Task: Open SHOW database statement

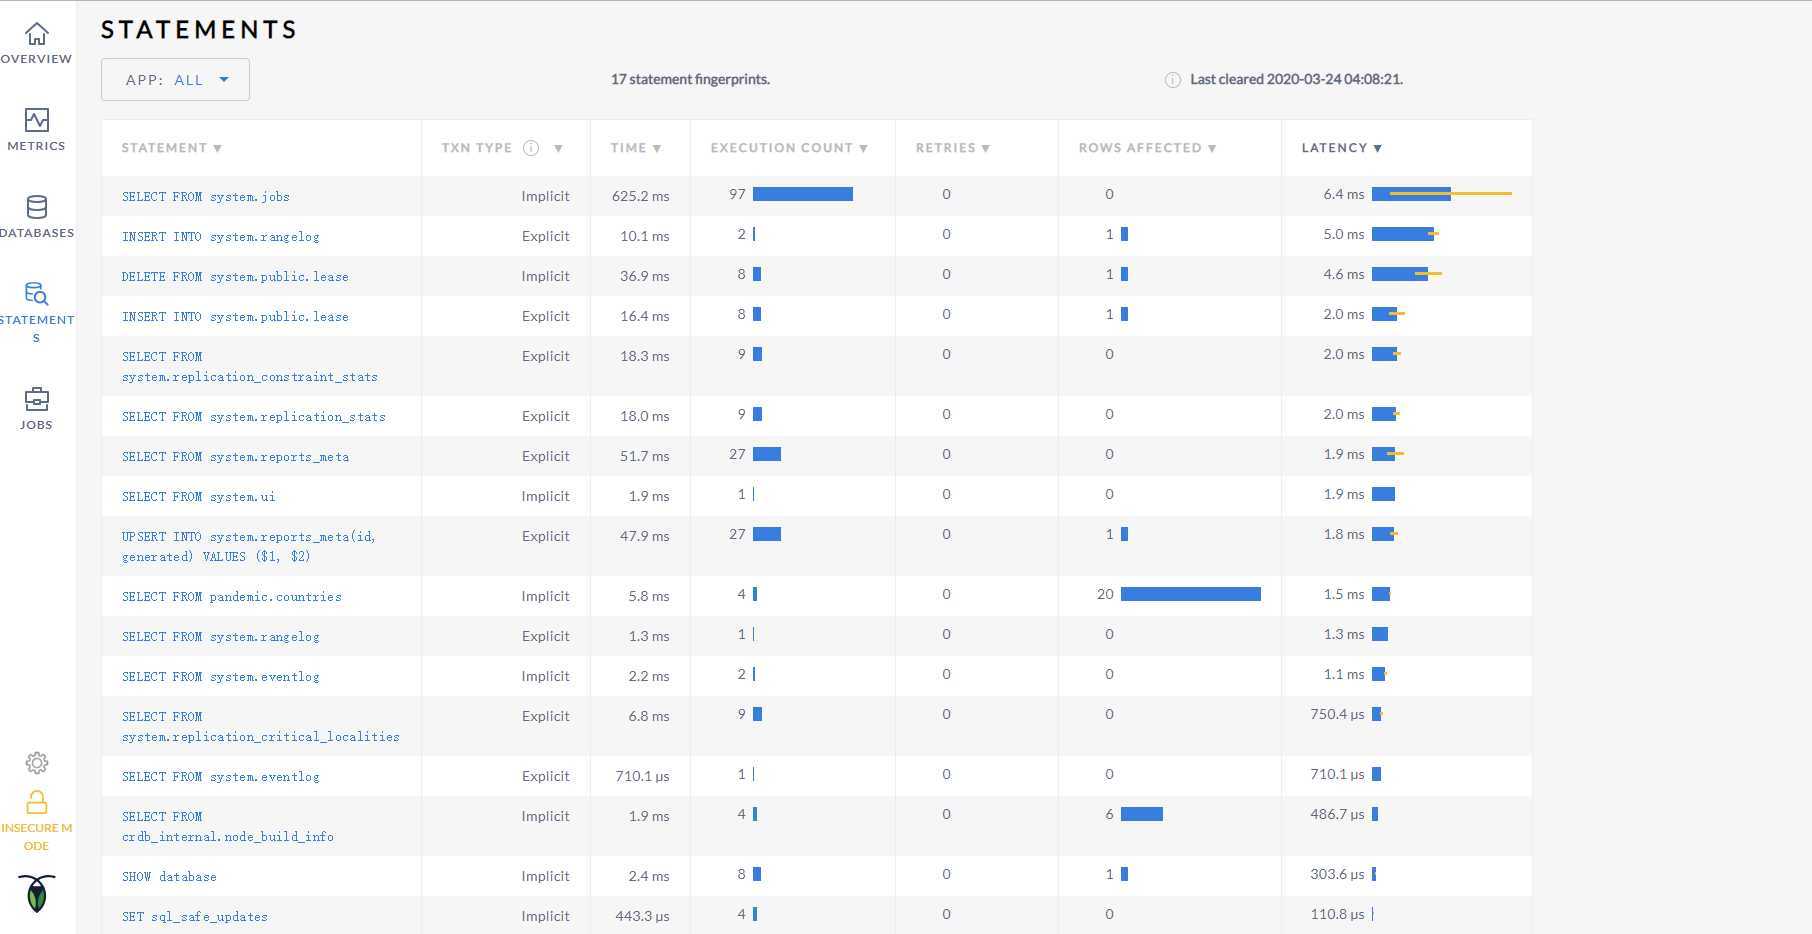Action: click(x=169, y=877)
